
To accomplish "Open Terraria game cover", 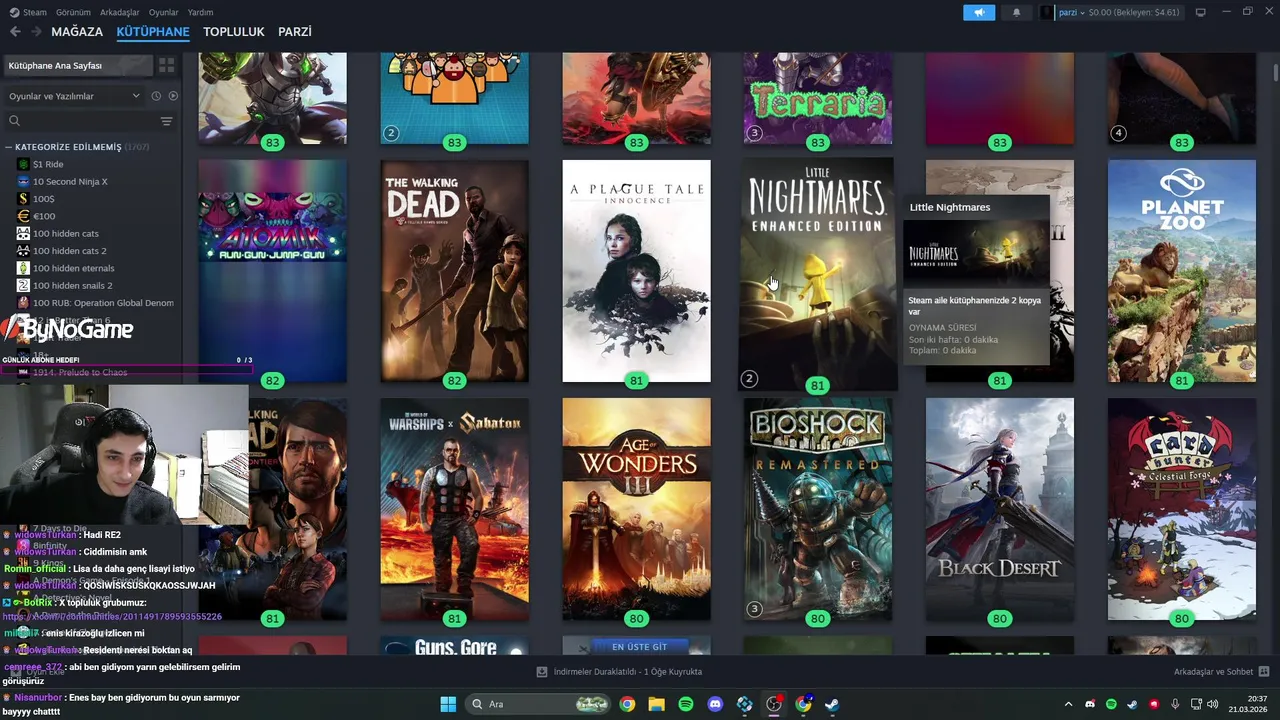I will click(x=818, y=98).
